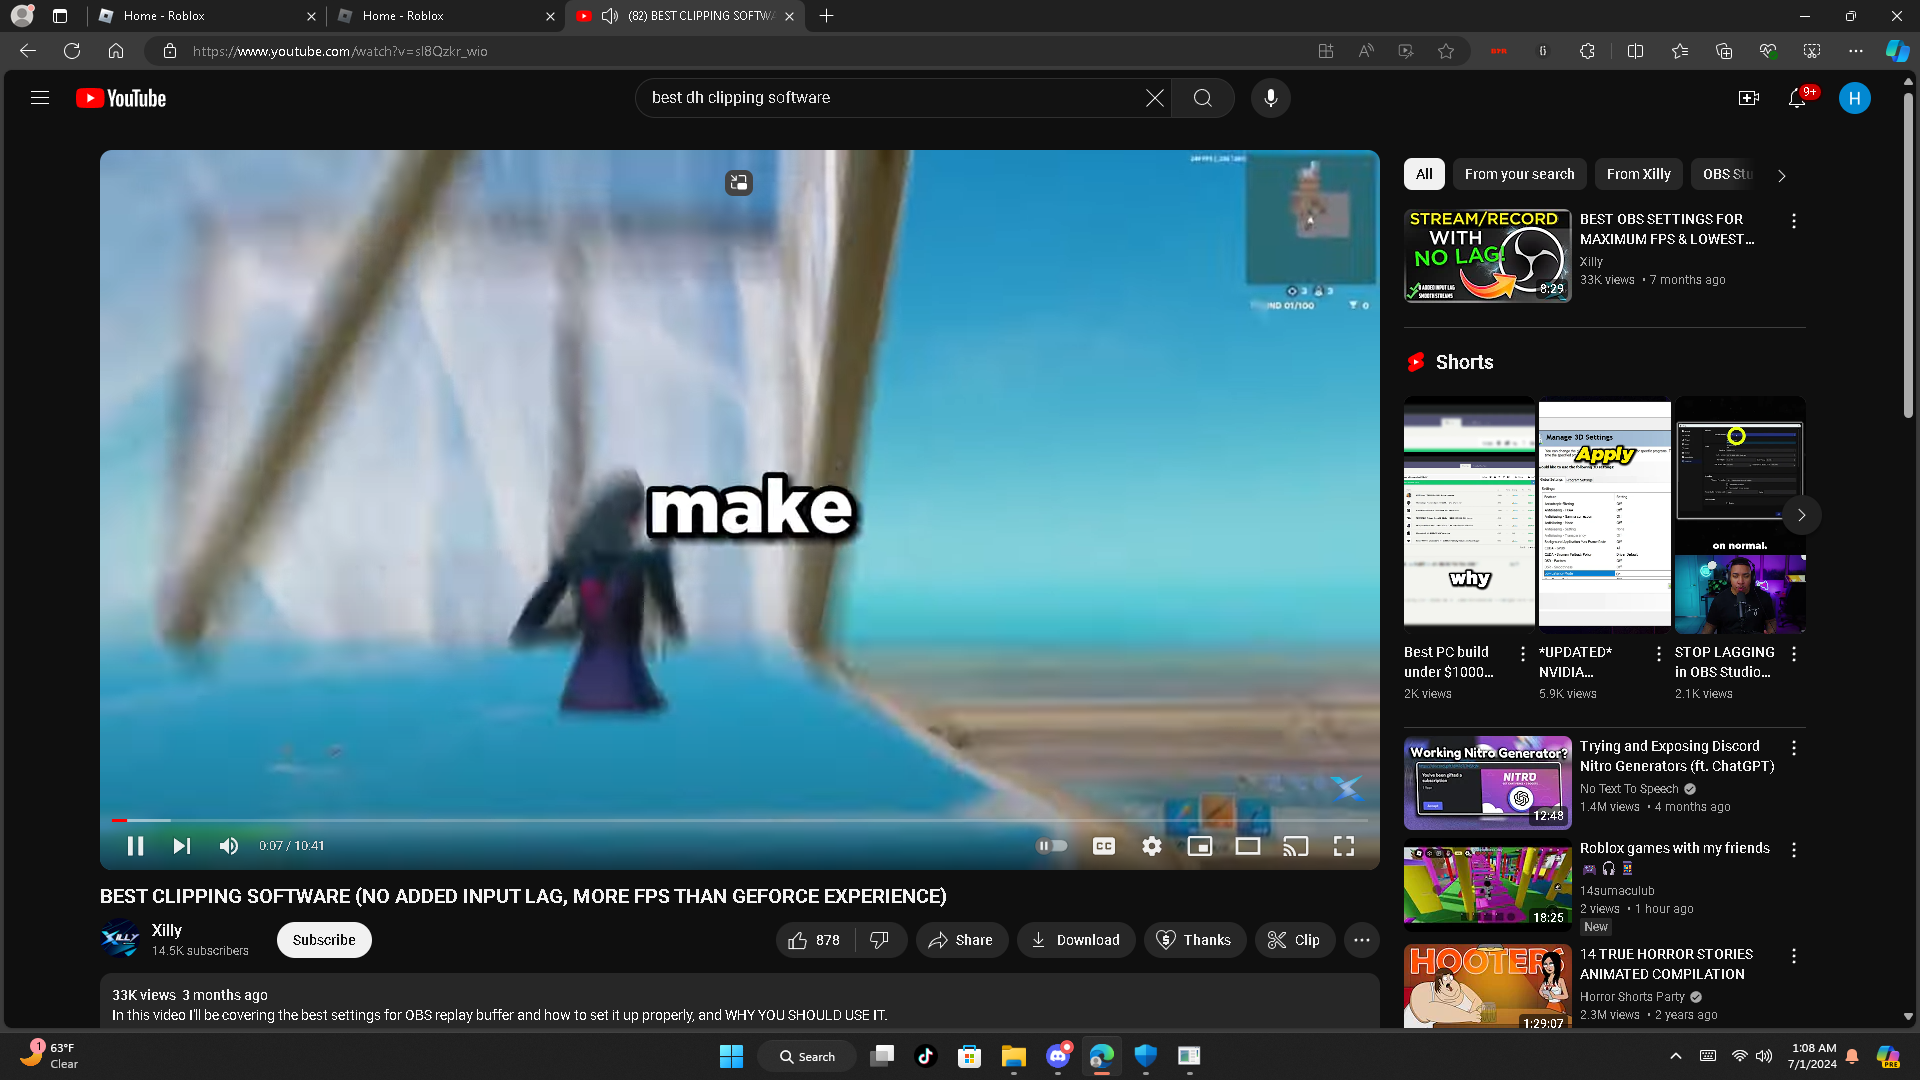The width and height of the screenshot is (1920, 1080).
Task: Select the From Xilly chip
Action: click(1638, 174)
